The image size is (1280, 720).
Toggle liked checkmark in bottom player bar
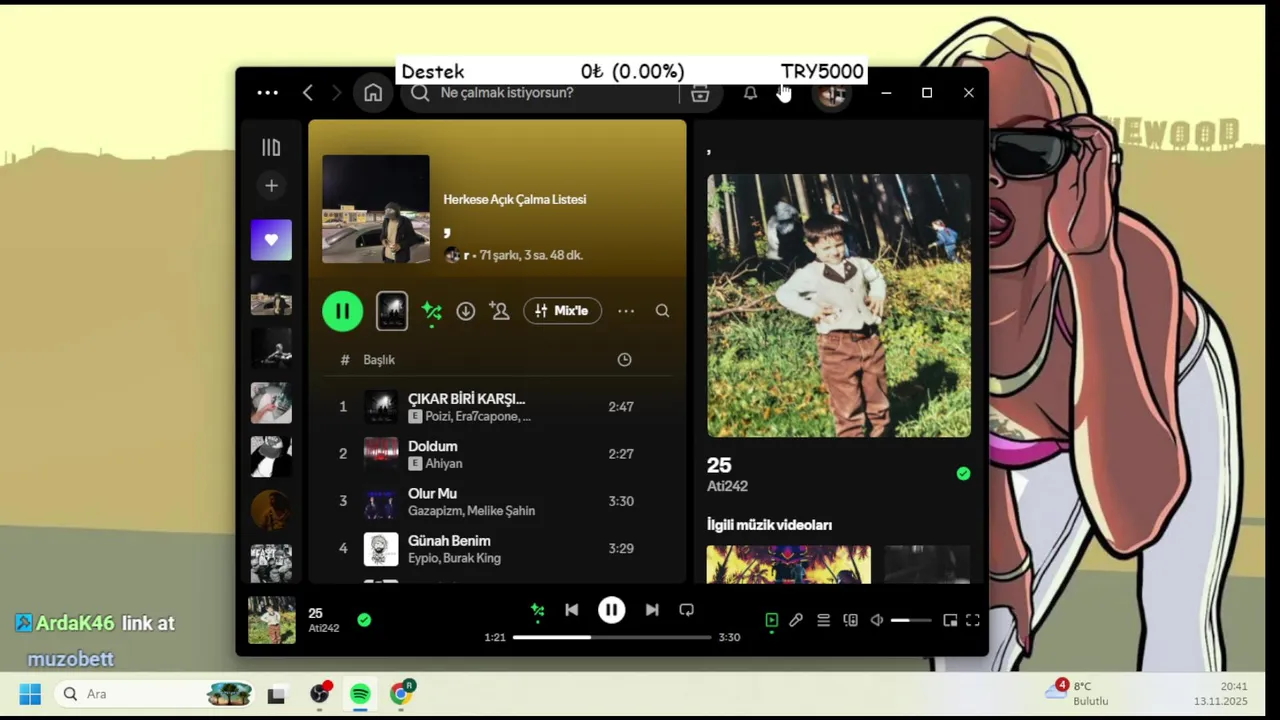pos(364,620)
